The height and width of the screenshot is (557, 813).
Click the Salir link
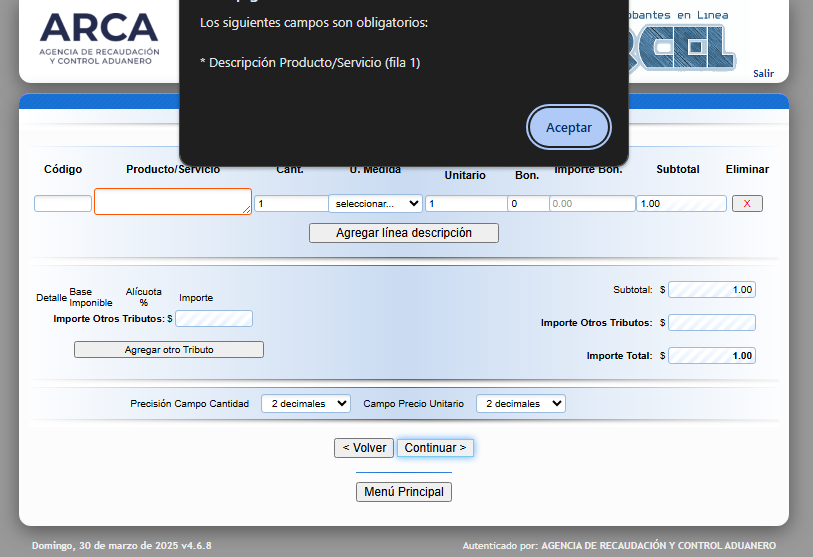pyautogui.click(x=763, y=73)
